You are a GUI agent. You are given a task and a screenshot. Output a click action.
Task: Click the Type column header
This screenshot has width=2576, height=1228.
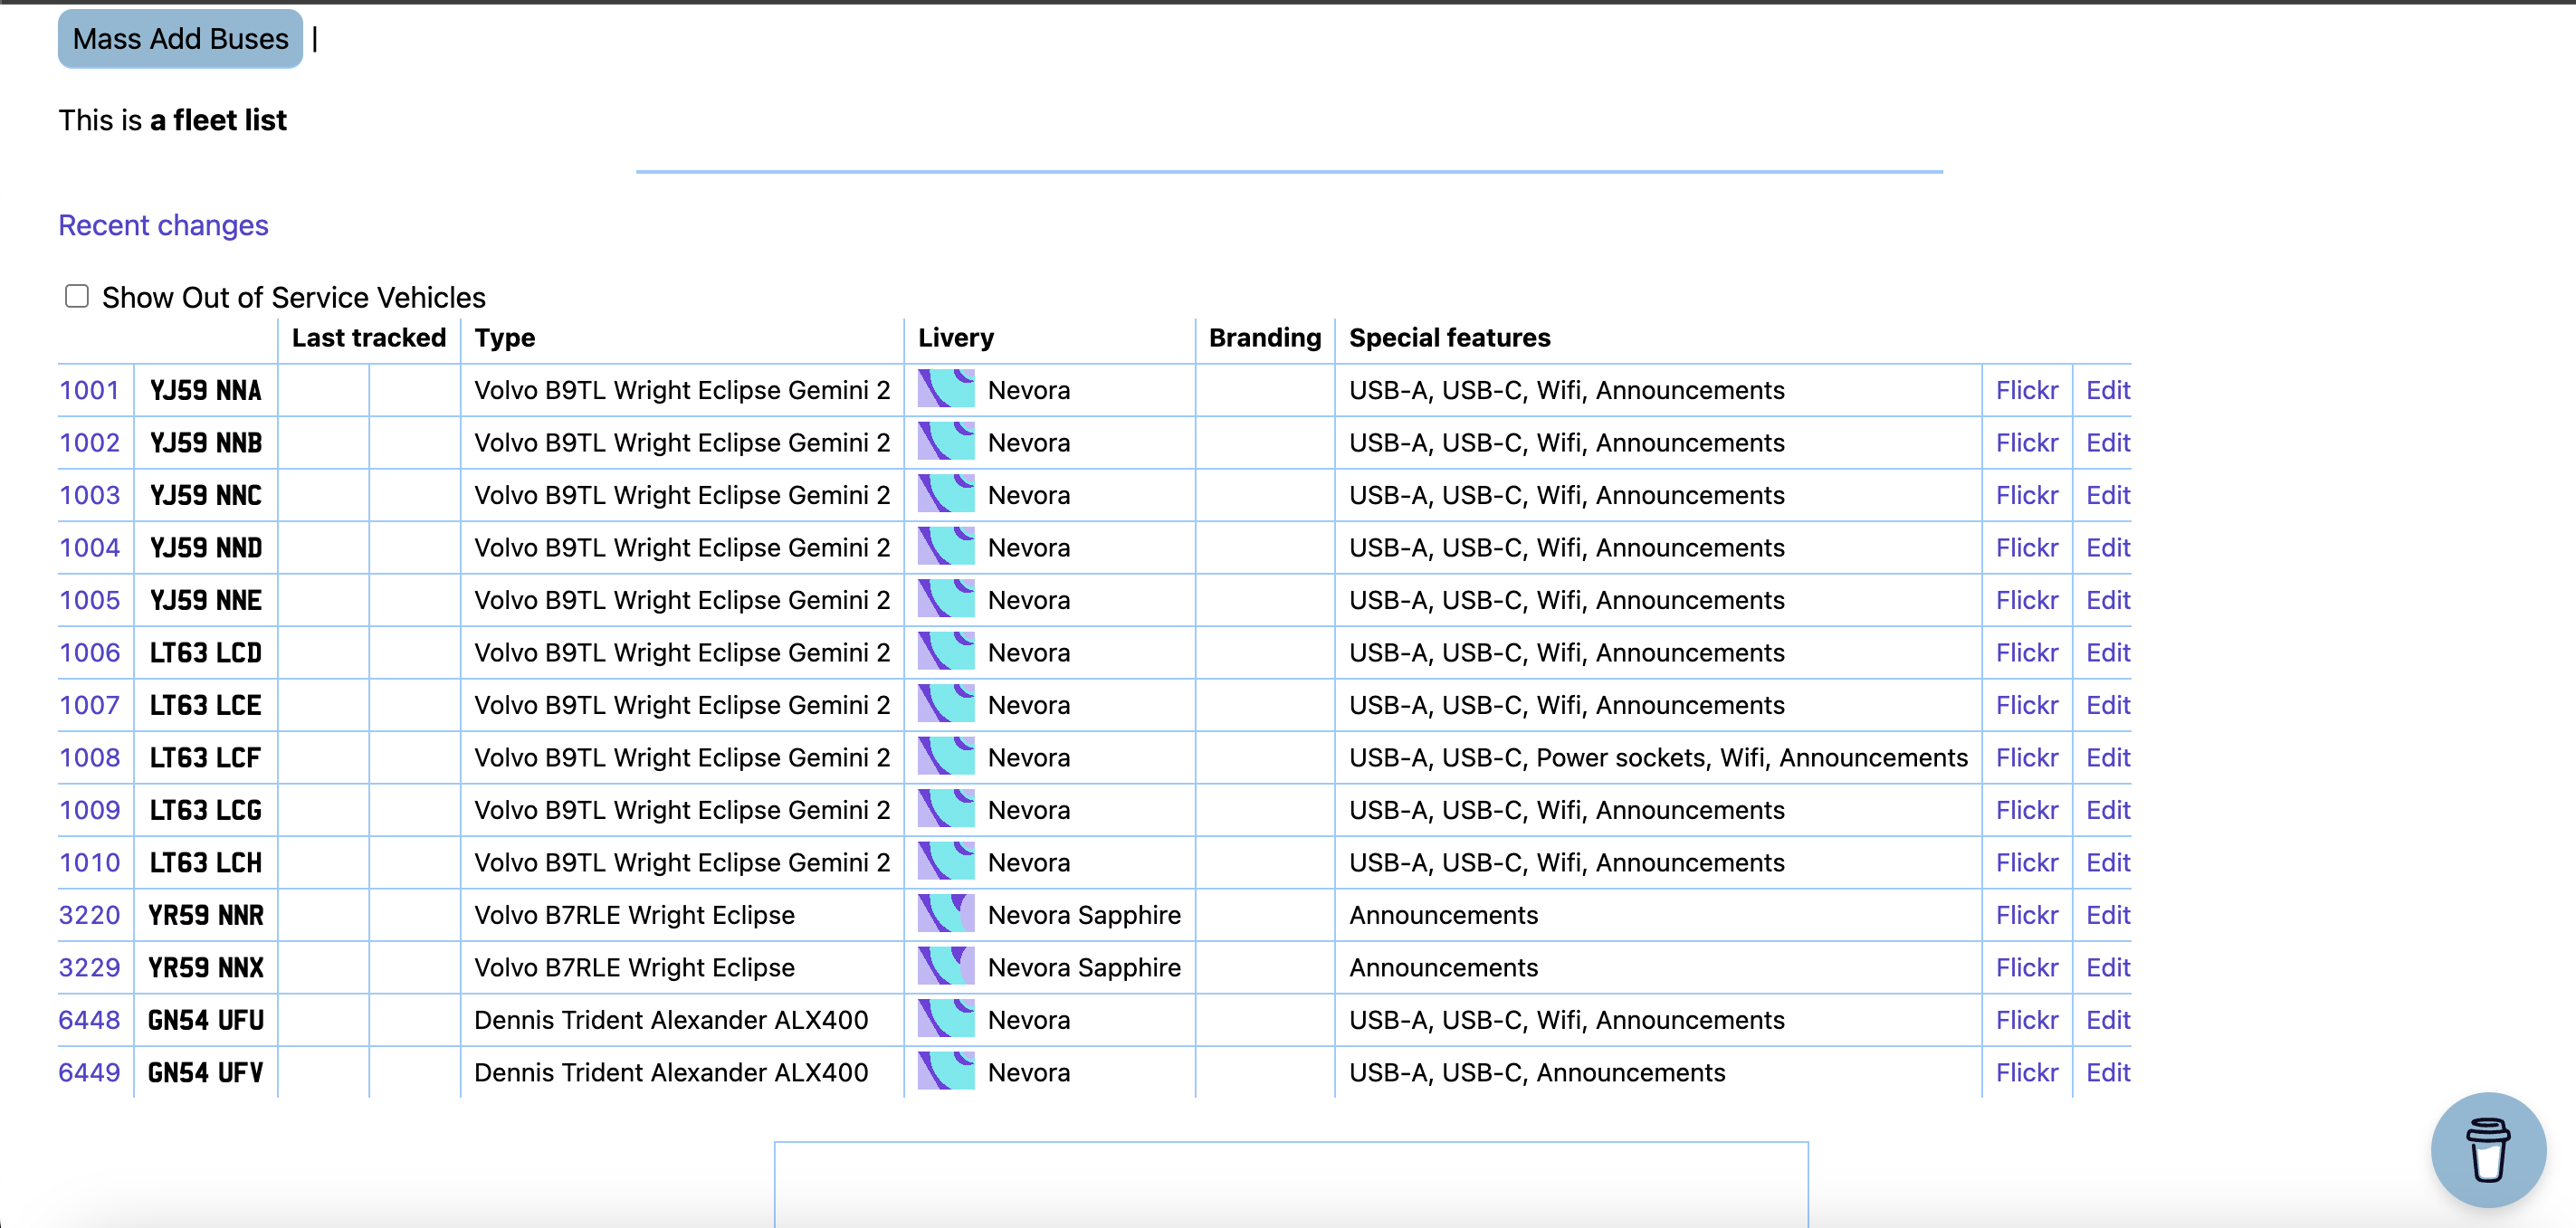click(x=504, y=338)
